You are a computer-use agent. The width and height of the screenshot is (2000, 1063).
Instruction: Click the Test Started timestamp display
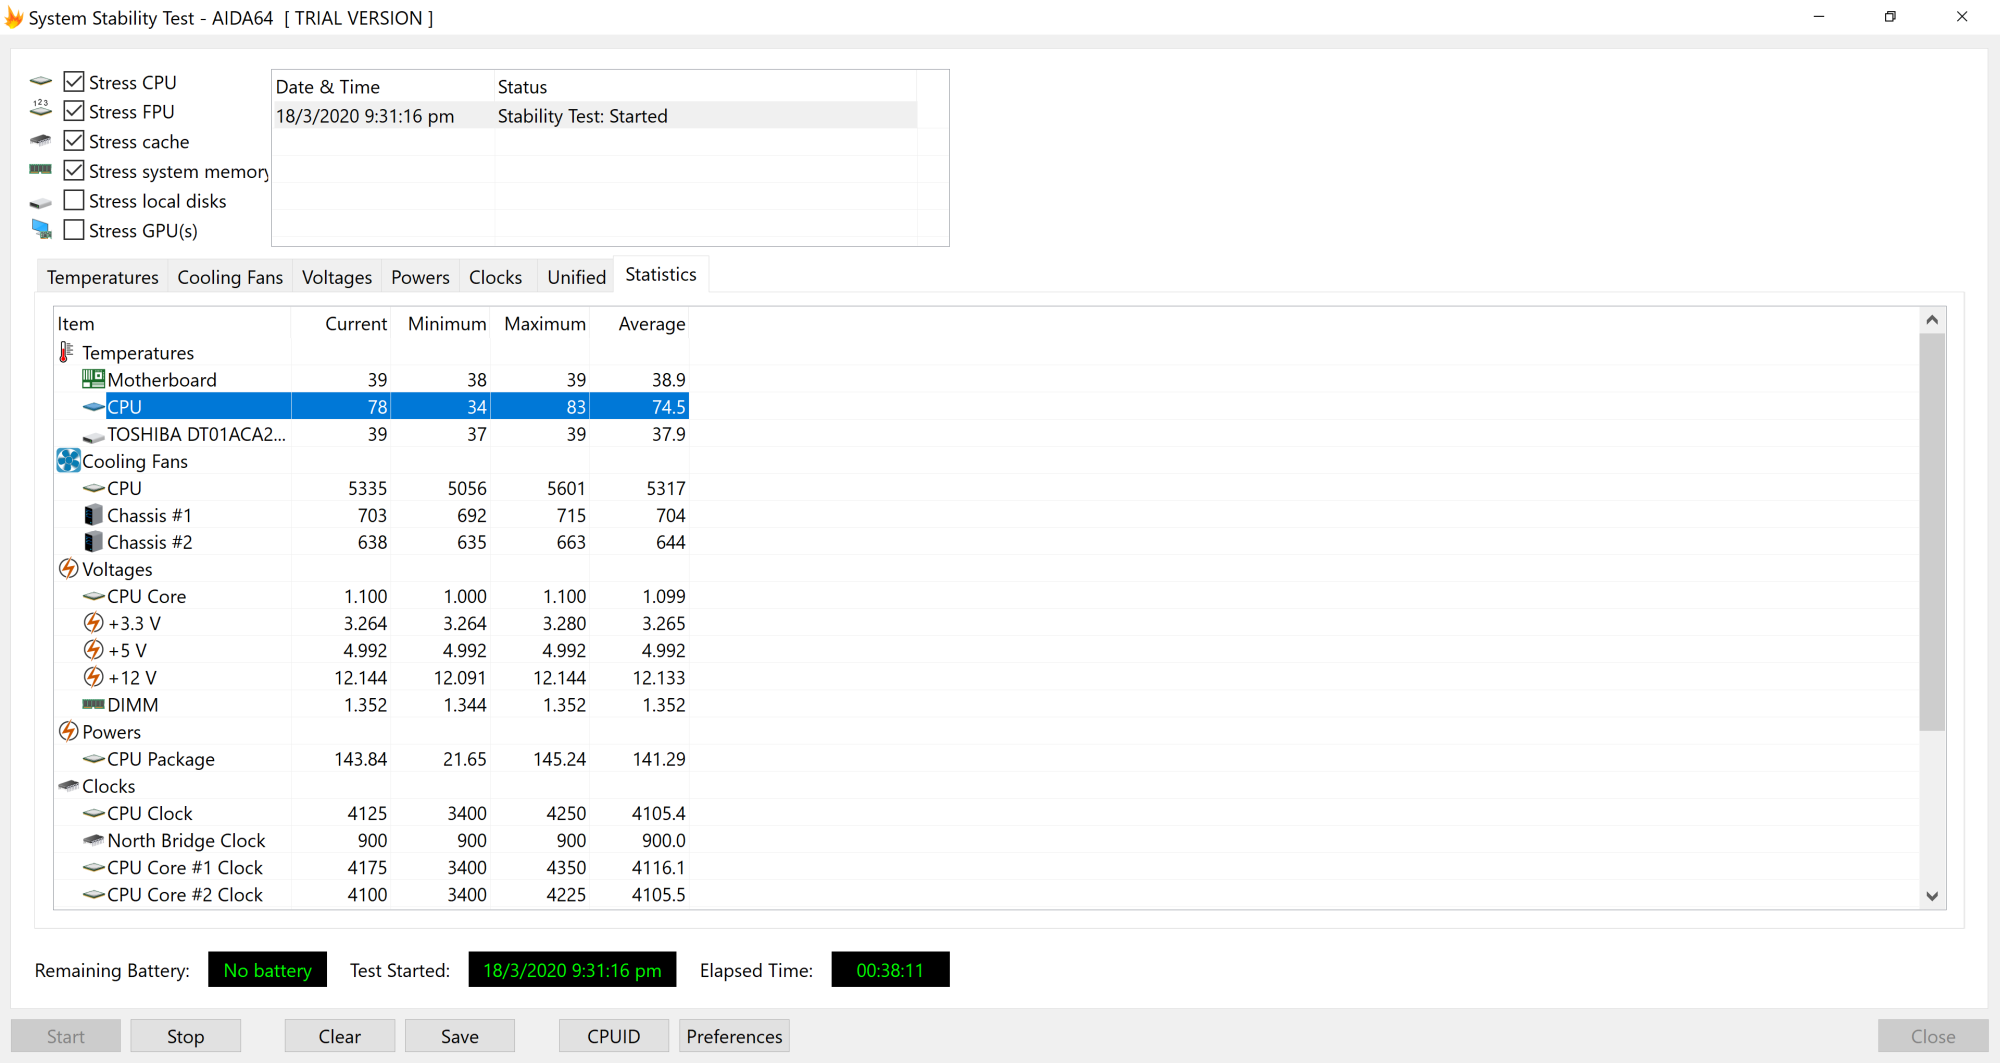pyautogui.click(x=572, y=970)
